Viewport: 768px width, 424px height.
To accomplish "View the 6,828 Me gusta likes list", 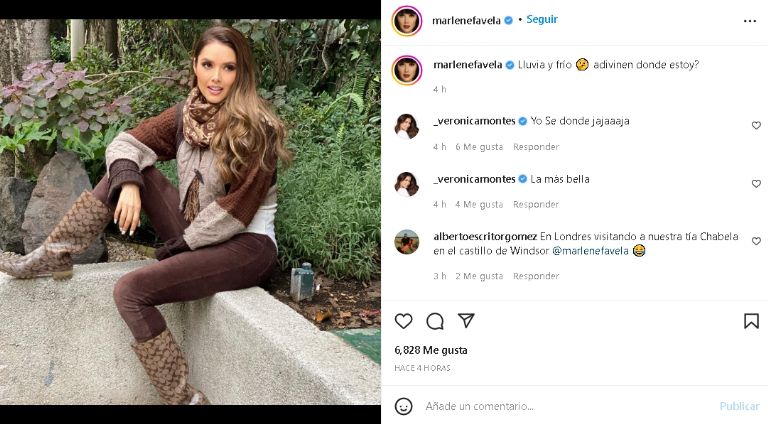I will tap(431, 350).
